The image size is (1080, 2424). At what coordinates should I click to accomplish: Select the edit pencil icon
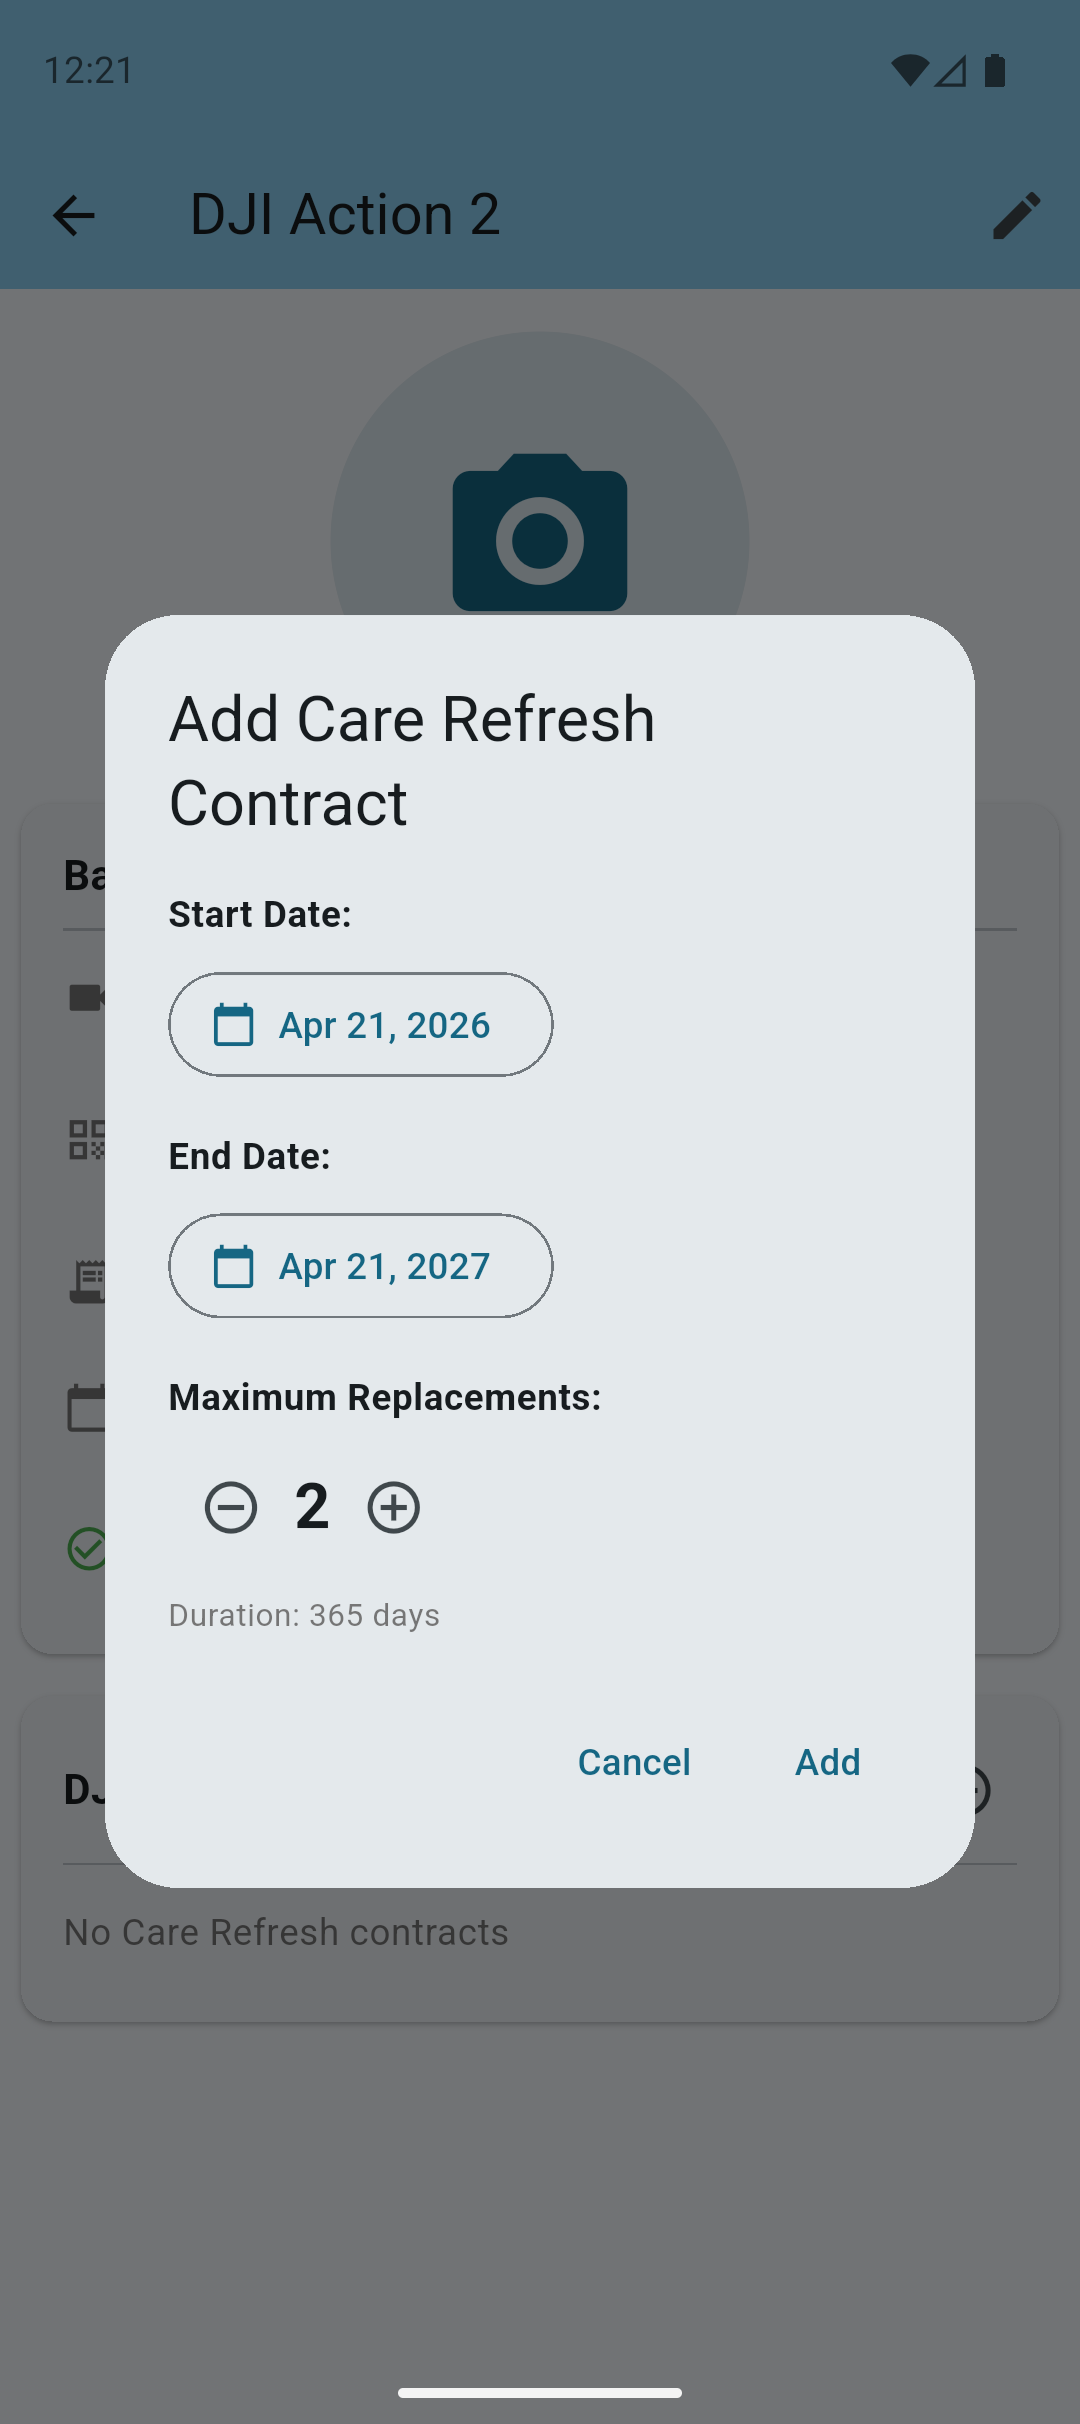(x=1016, y=215)
